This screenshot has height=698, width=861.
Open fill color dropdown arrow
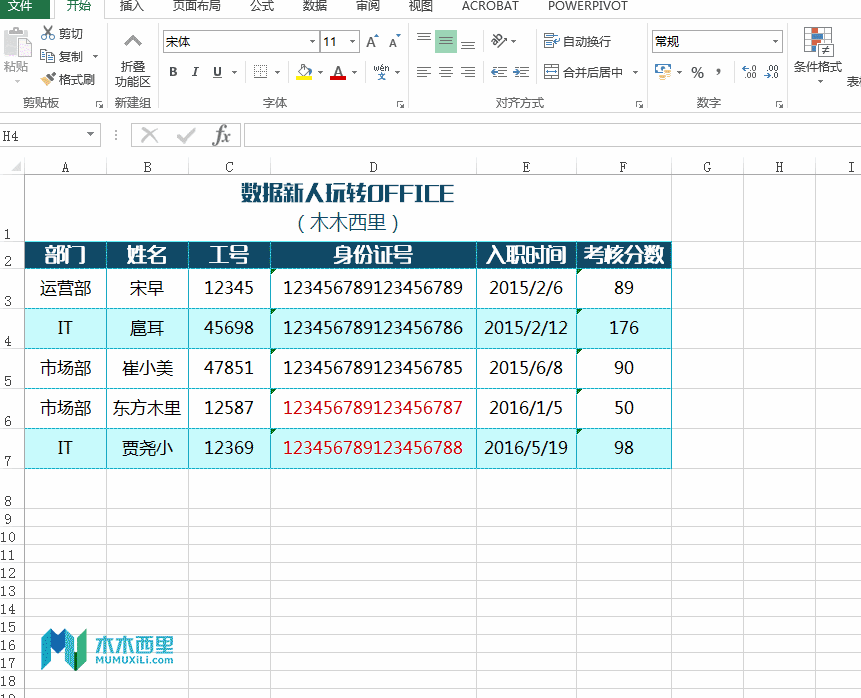coord(321,72)
